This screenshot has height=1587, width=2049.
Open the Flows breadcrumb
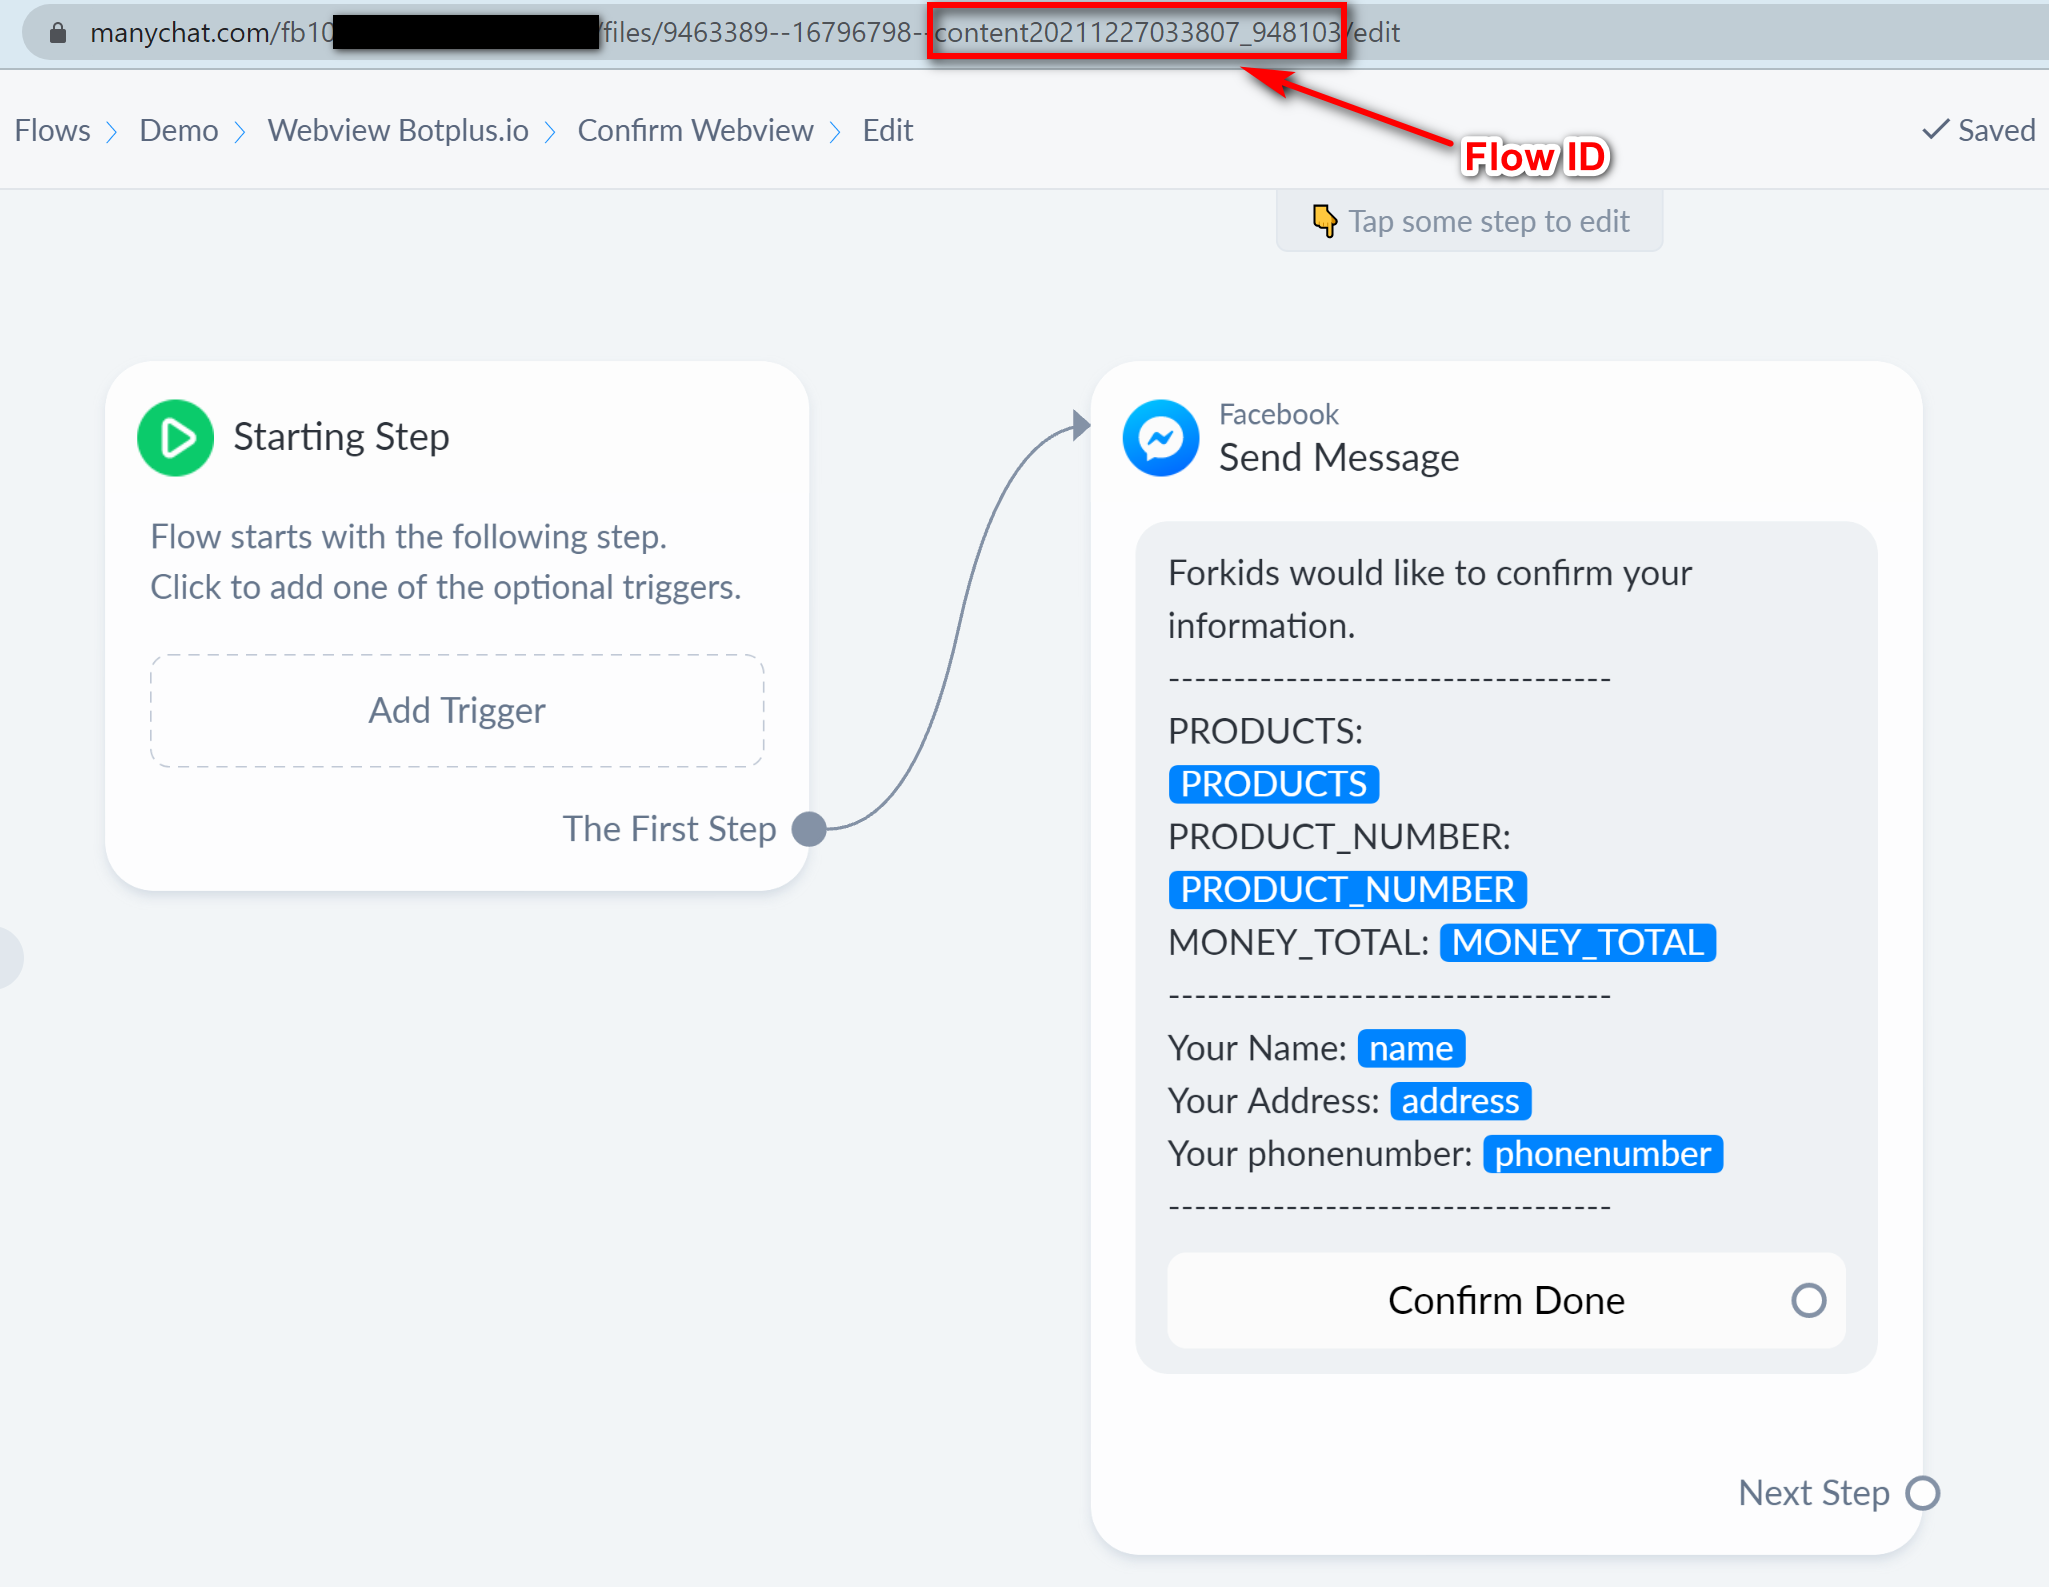click(52, 130)
